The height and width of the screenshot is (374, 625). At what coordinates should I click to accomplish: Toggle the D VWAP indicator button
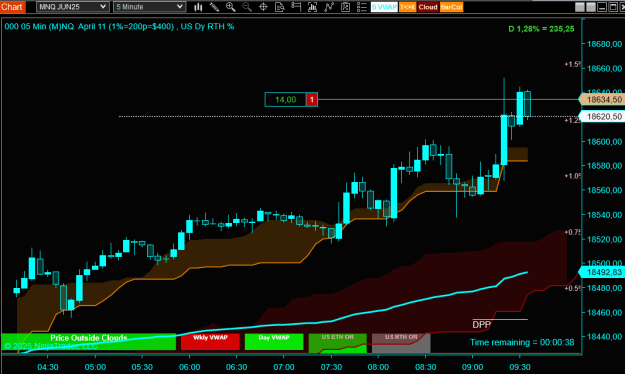[x=384, y=7]
